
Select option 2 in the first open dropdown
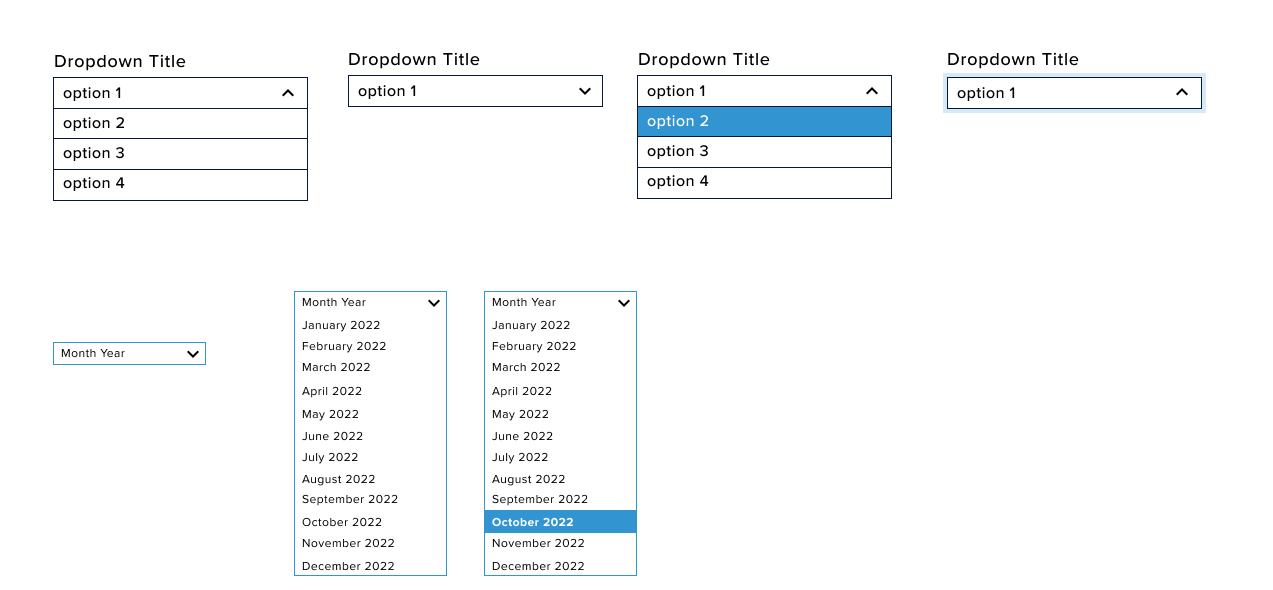(x=180, y=124)
